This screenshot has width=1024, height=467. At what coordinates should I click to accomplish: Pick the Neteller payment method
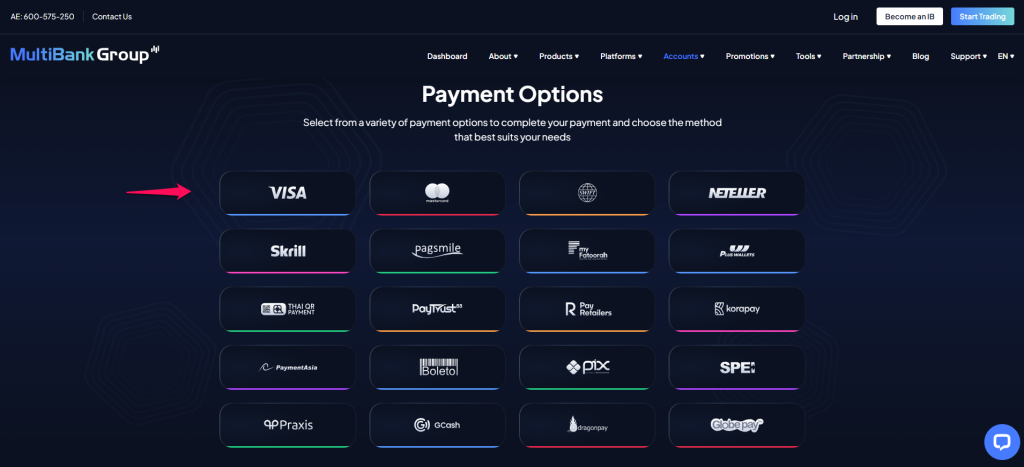737,192
